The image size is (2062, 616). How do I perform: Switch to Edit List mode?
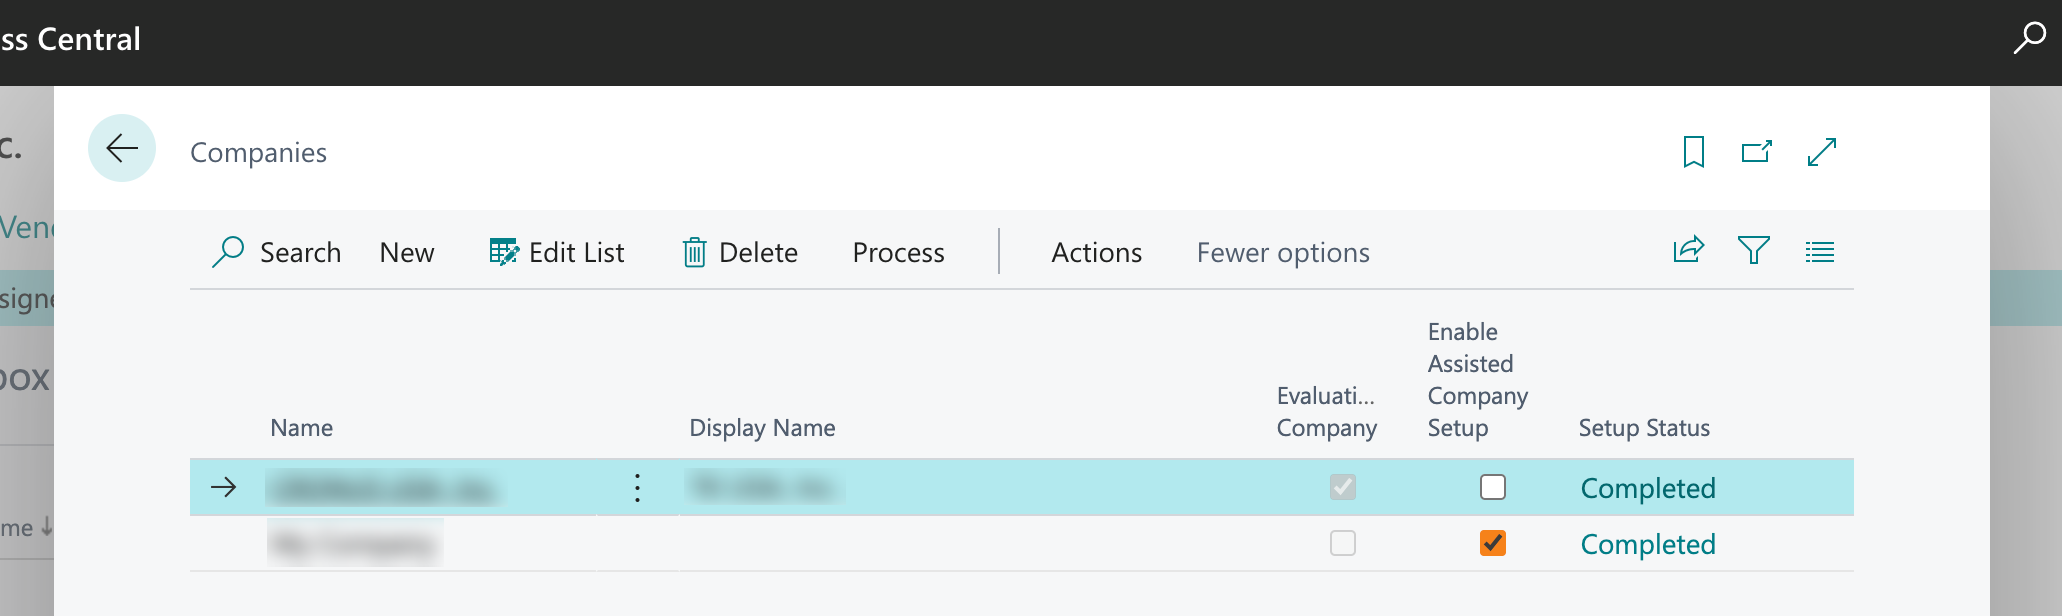[x=557, y=252]
